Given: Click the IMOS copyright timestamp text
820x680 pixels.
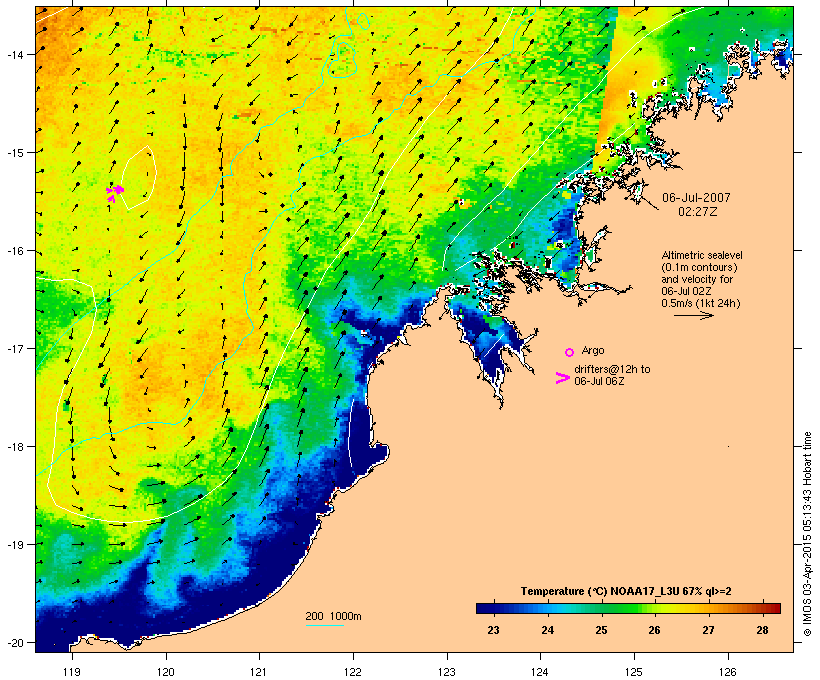Looking at the screenshot, I should pyautogui.click(x=807, y=534).
